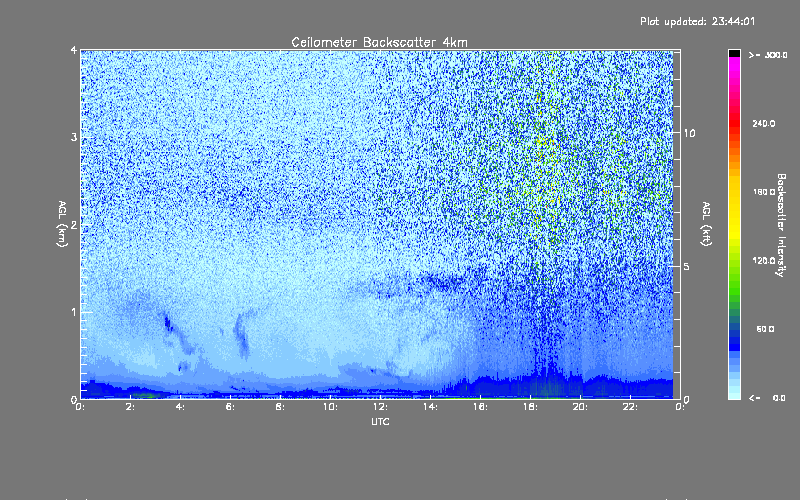Image resolution: width=800 pixels, height=500 pixels.
Task: Click the "4:" tick on the UTC axis
Action: [x=180, y=407]
